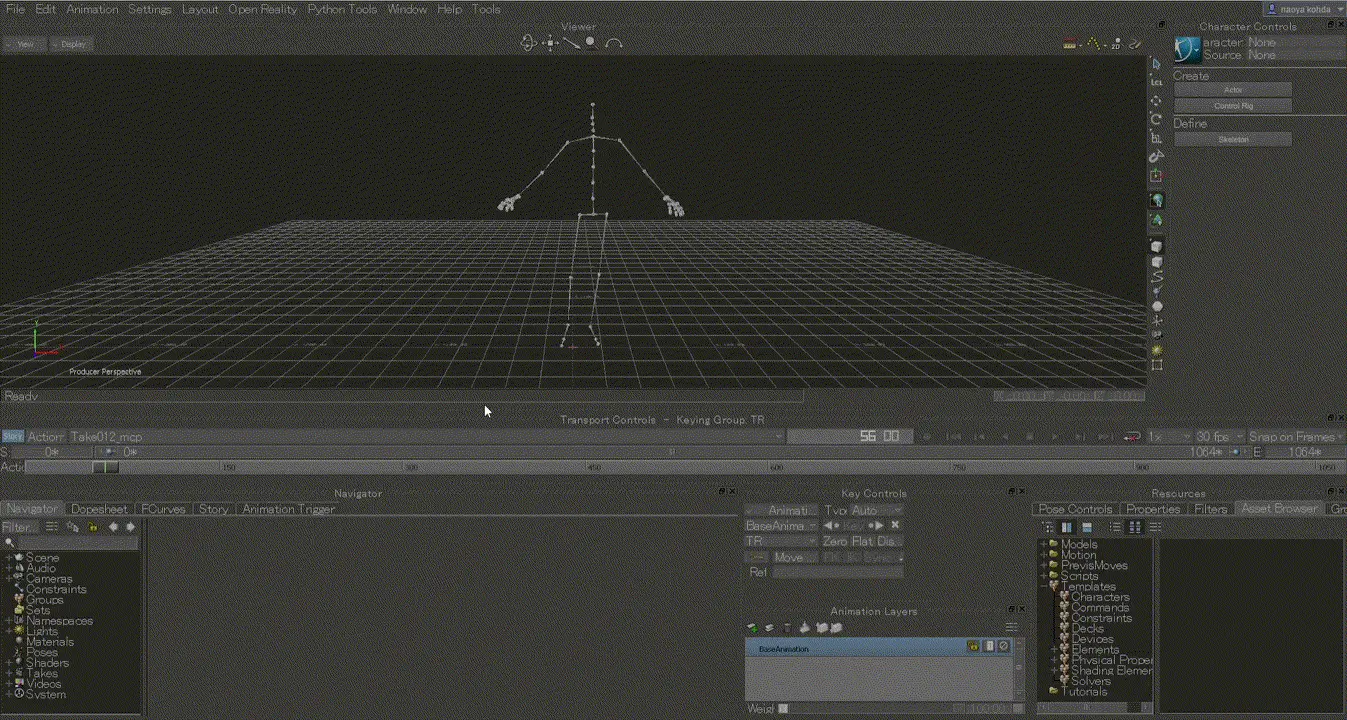The image size is (1347, 720).
Task: Open the 30 fps frame rate dropdown
Action: tap(1220, 437)
